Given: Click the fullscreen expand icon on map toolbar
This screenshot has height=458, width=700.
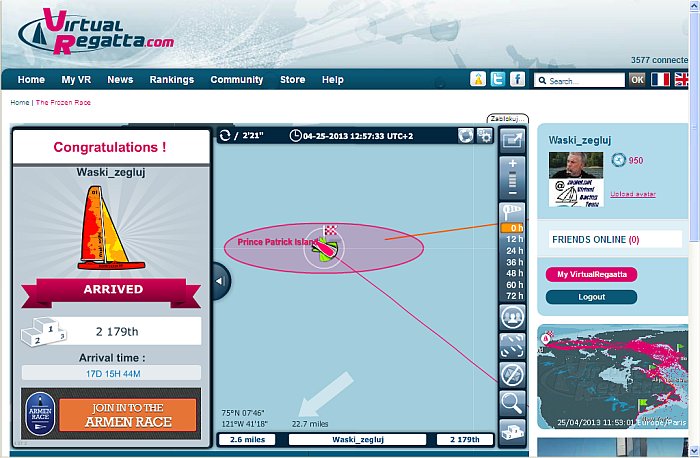Looking at the screenshot, I should [x=512, y=345].
